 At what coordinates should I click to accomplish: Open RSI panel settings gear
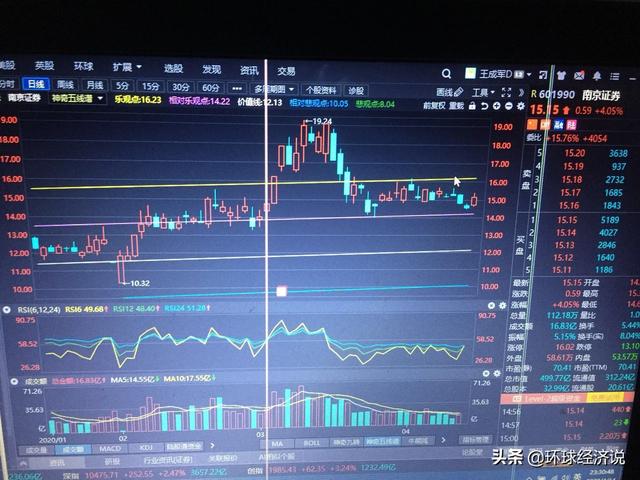pyautogui.click(x=502, y=306)
